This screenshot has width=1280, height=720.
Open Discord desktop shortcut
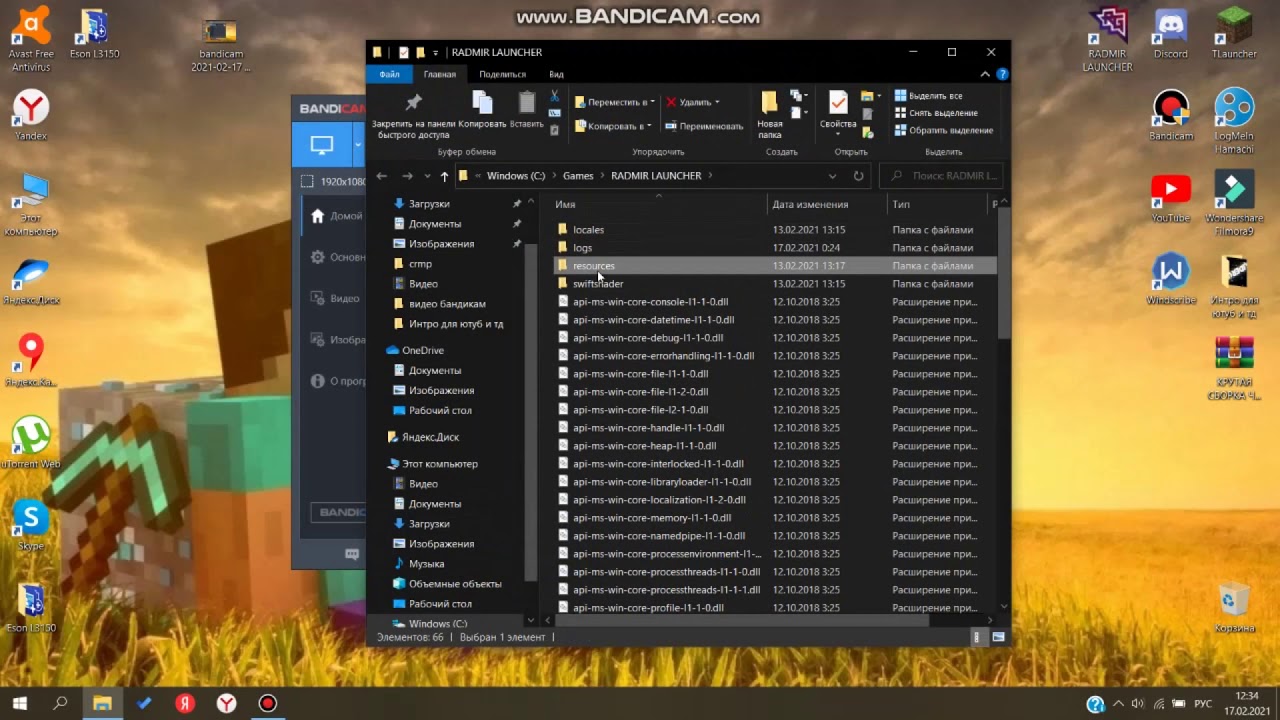coord(1171,35)
